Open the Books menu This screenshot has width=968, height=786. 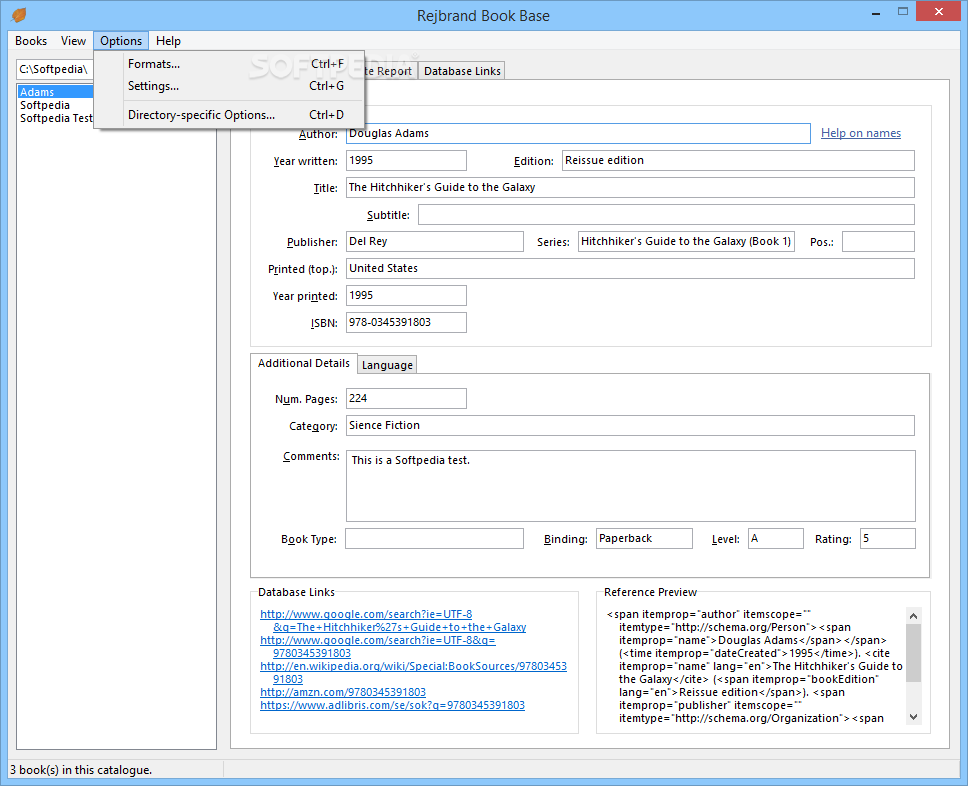tap(31, 41)
